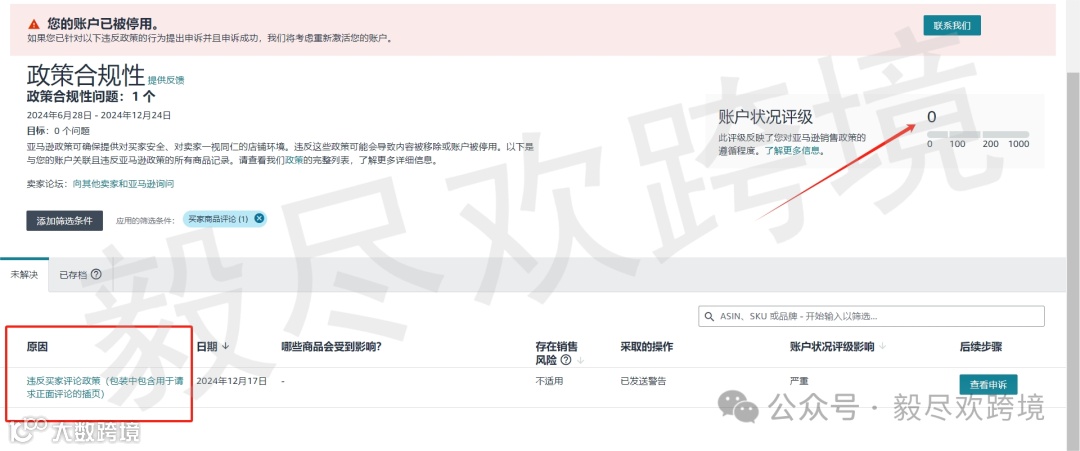Screen dimensions: 1080x451
Task: Open the 政策 full list link
Action: point(293,160)
